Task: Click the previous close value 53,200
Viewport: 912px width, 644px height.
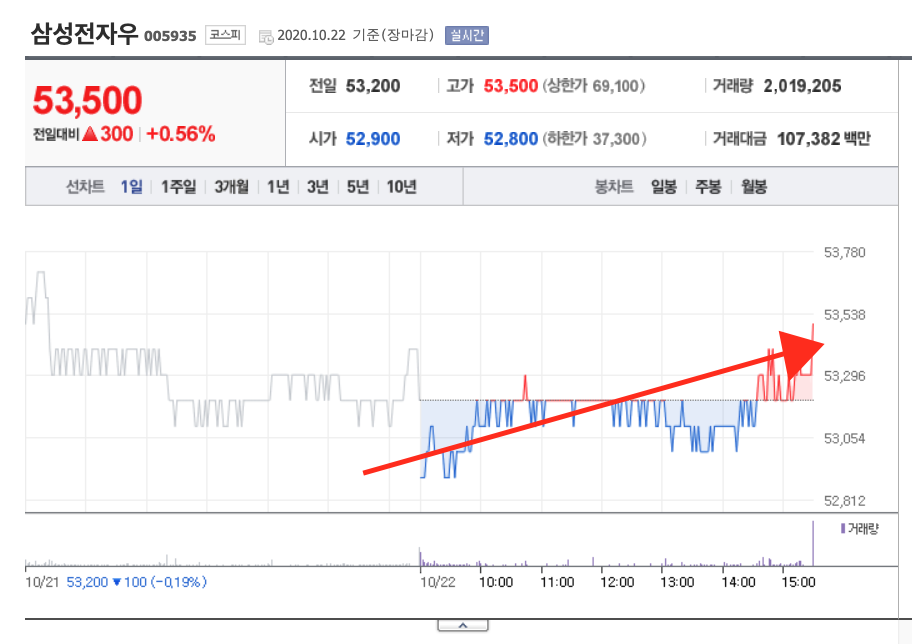Action: coord(373,86)
